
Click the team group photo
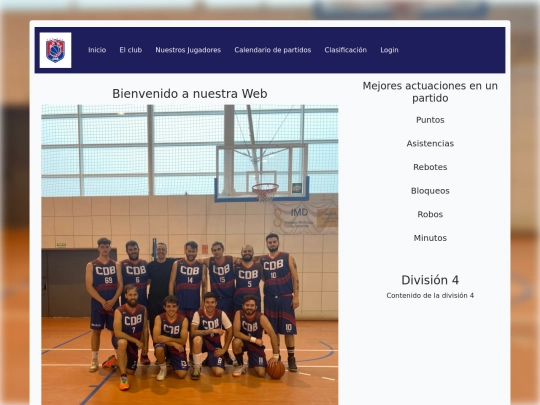[x=190, y=255]
